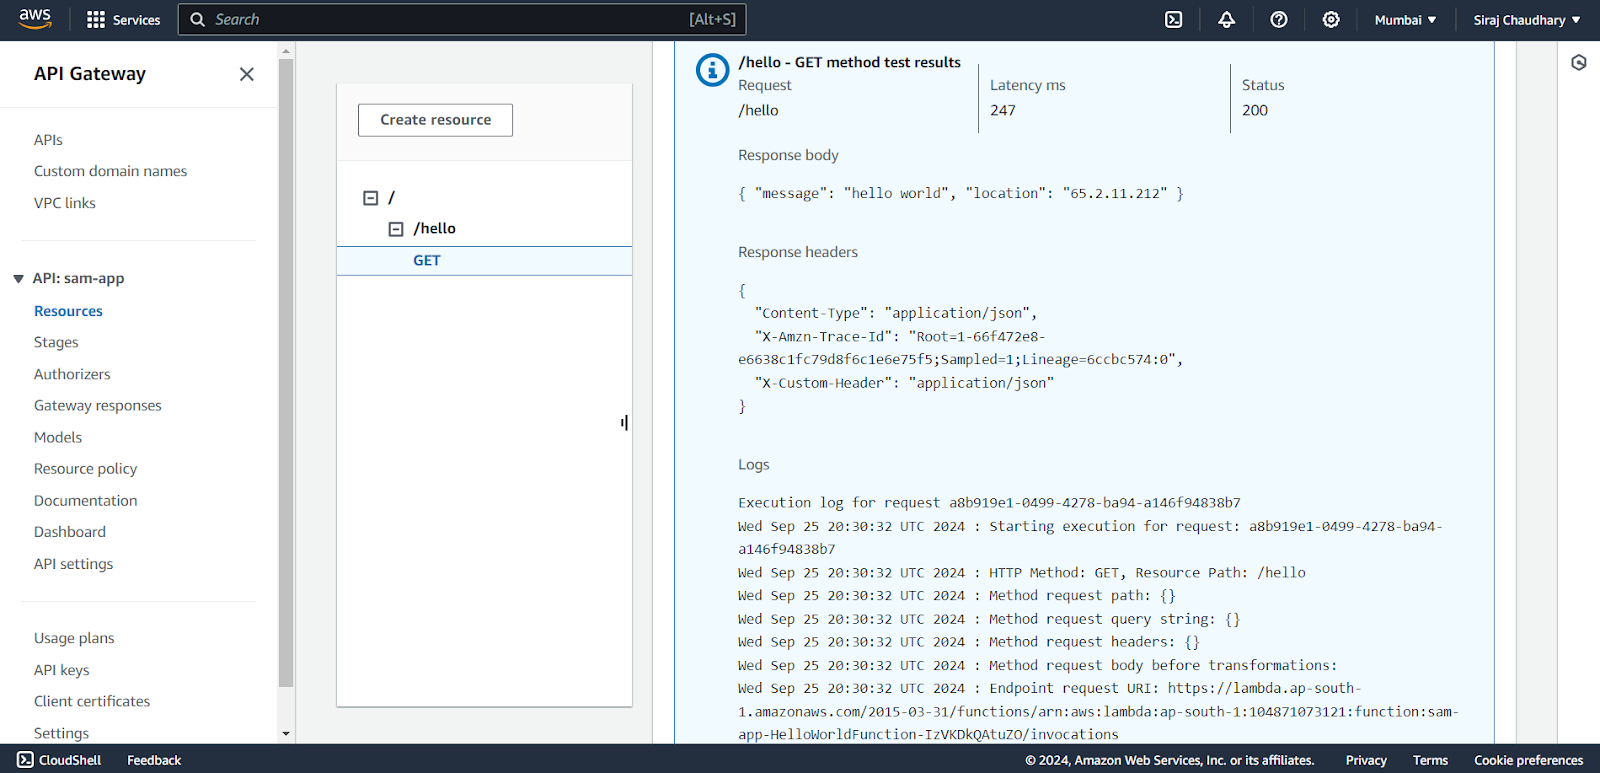The width and height of the screenshot is (1600, 773).
Task: Open API settings
Action: tap(73, 564)
